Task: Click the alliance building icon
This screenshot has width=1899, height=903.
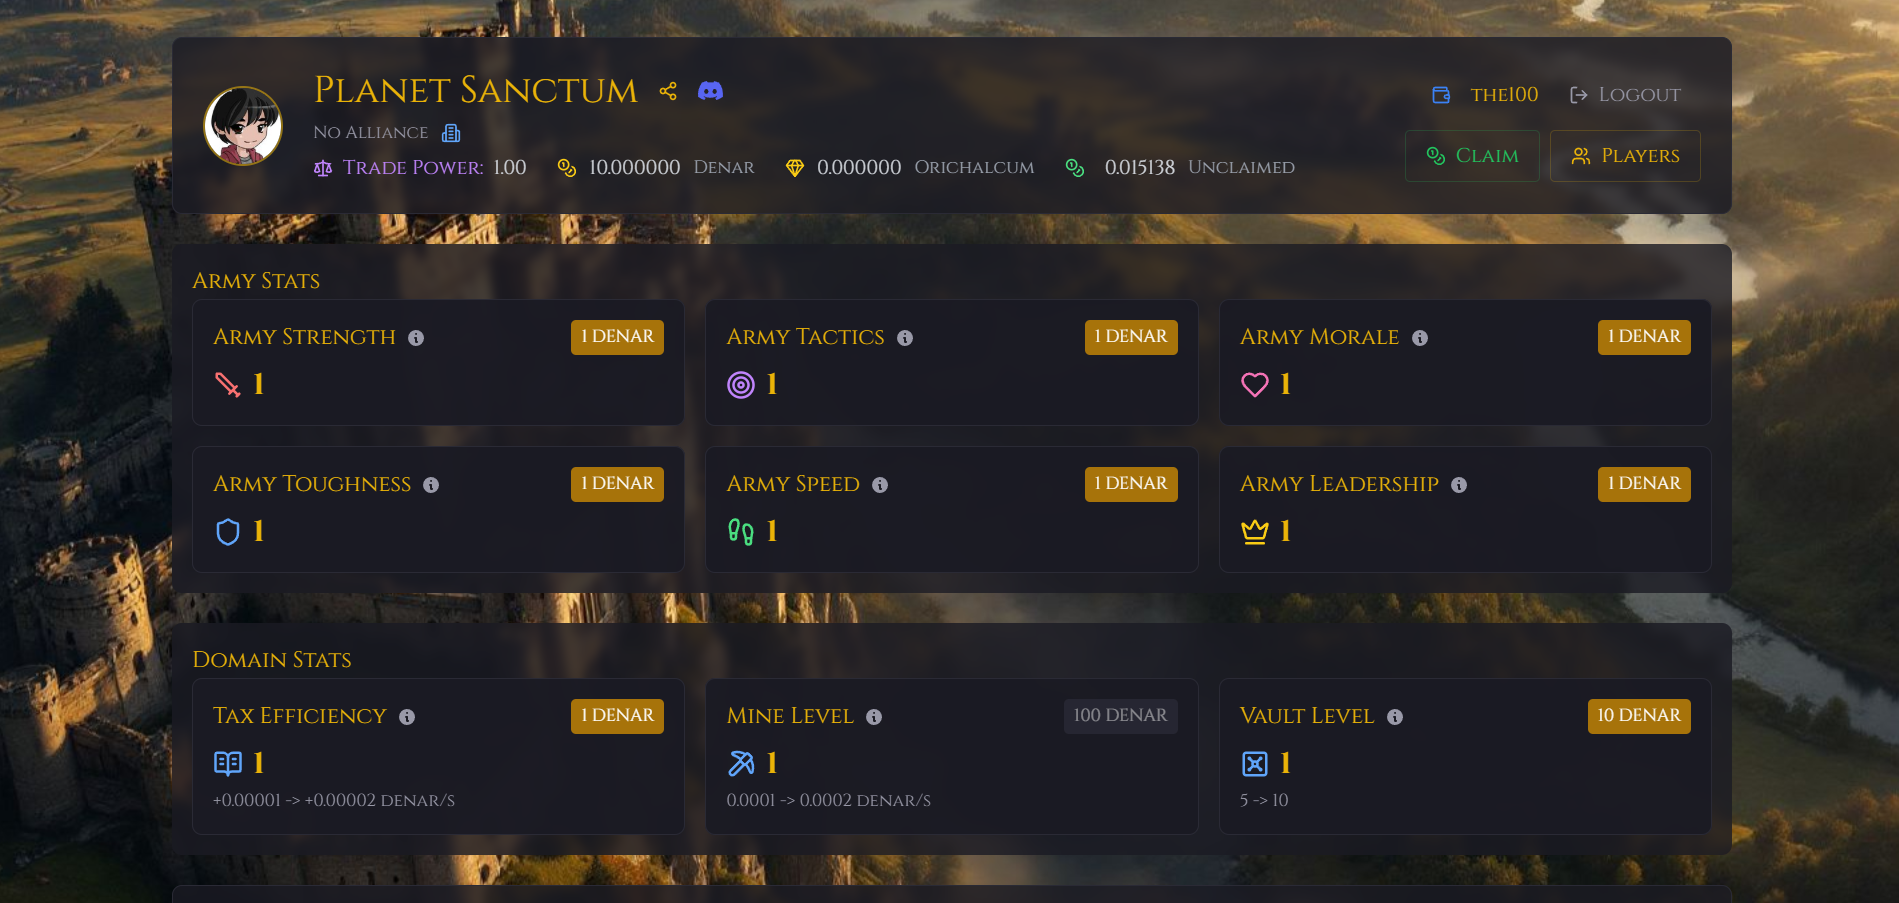Action: tap(451, 133)
